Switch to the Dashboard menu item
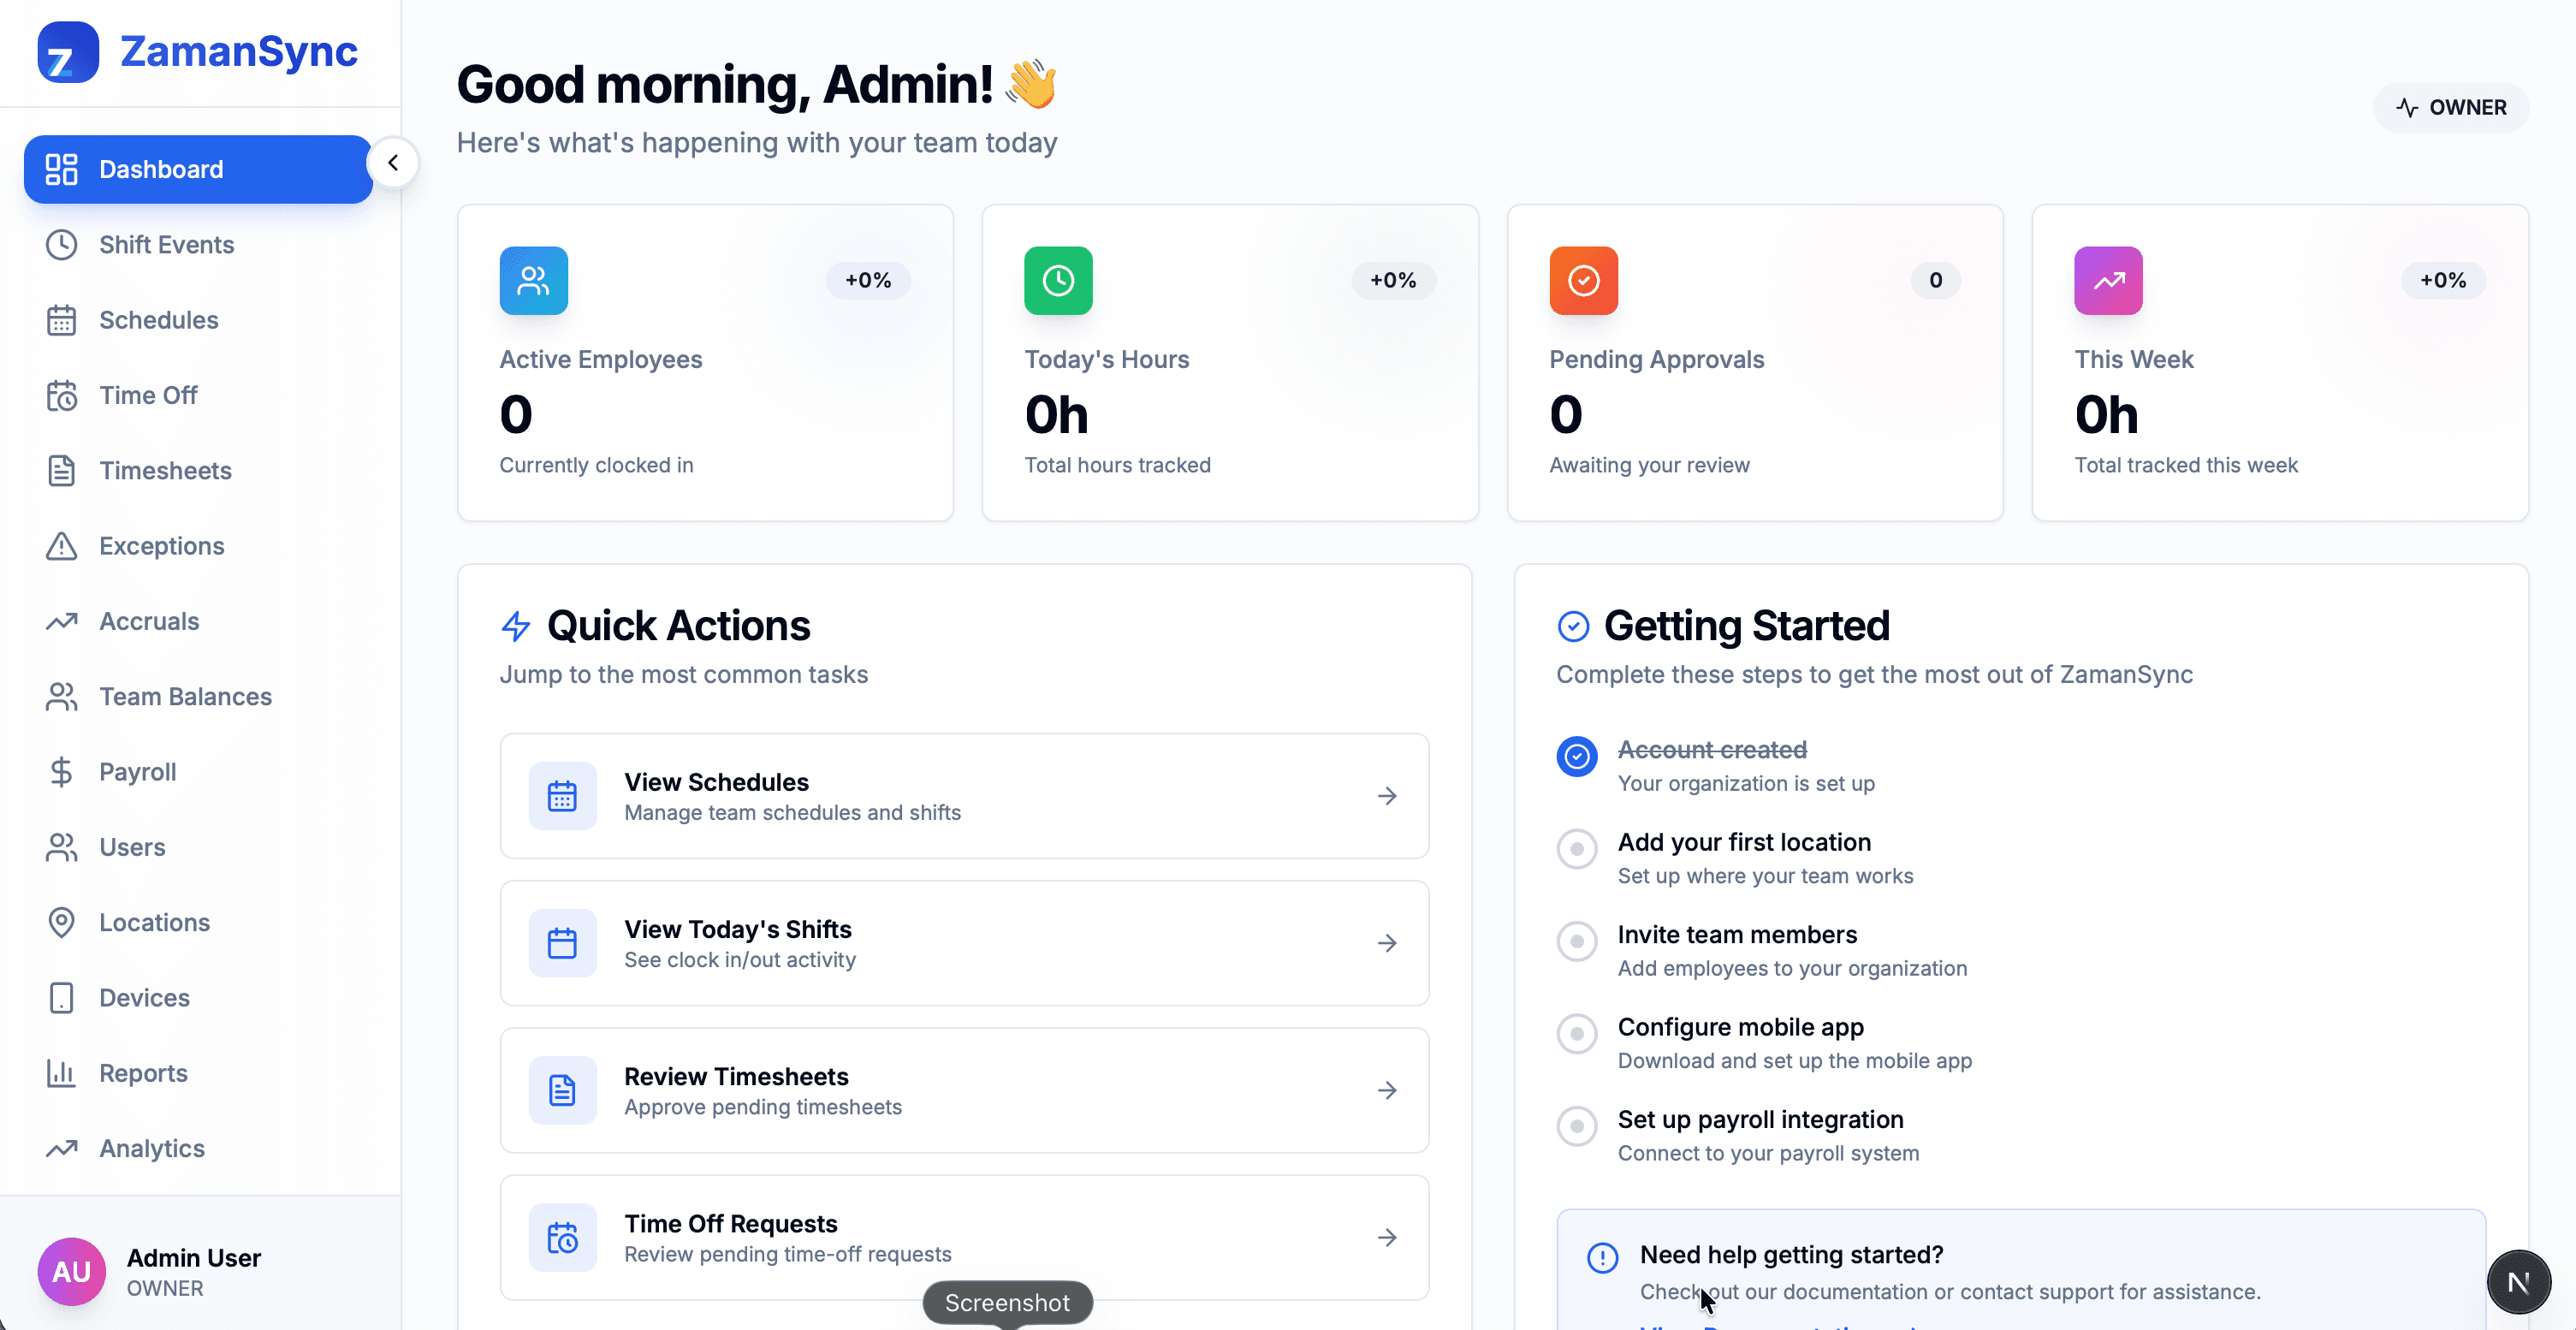The height and width of the screenshot is (1330, 2576). [161, 169]
